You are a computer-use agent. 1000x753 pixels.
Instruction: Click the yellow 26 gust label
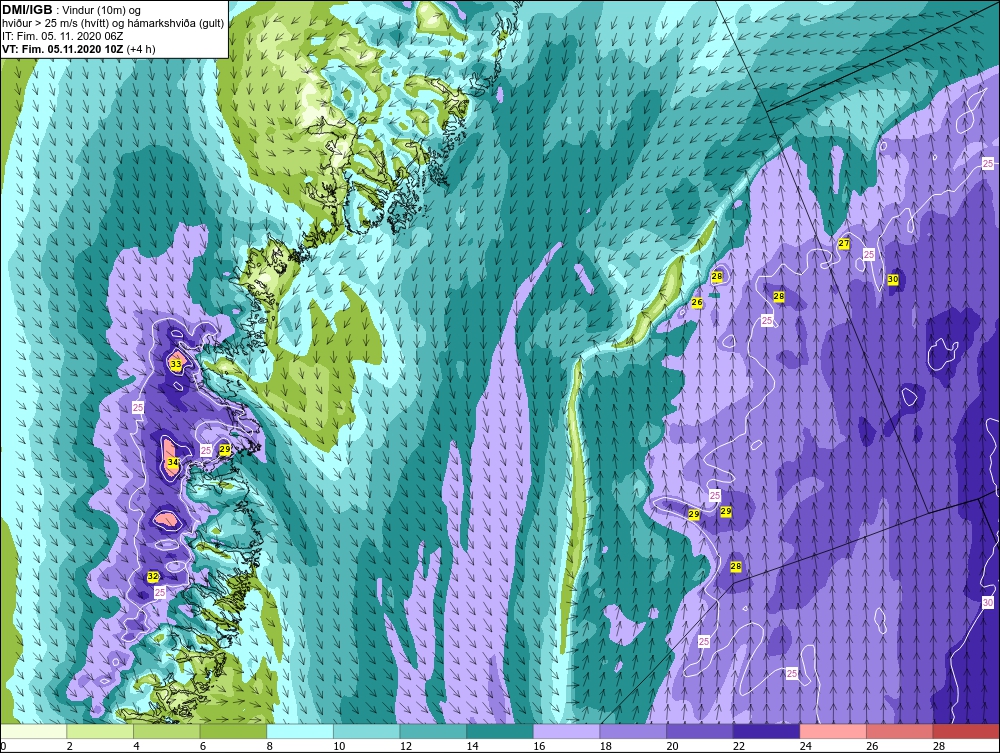coord(697,302)
